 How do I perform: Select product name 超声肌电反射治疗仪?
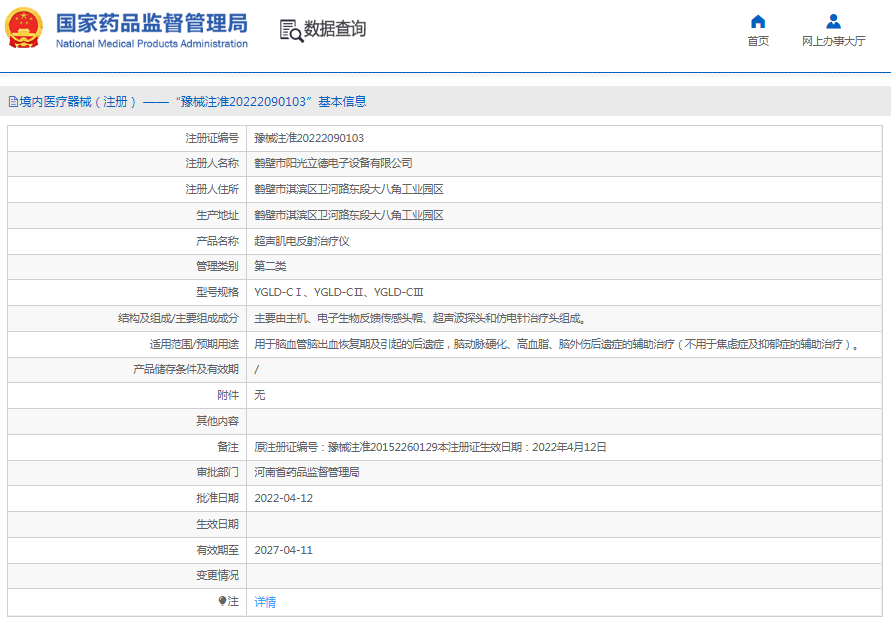[x=302, y=241]
